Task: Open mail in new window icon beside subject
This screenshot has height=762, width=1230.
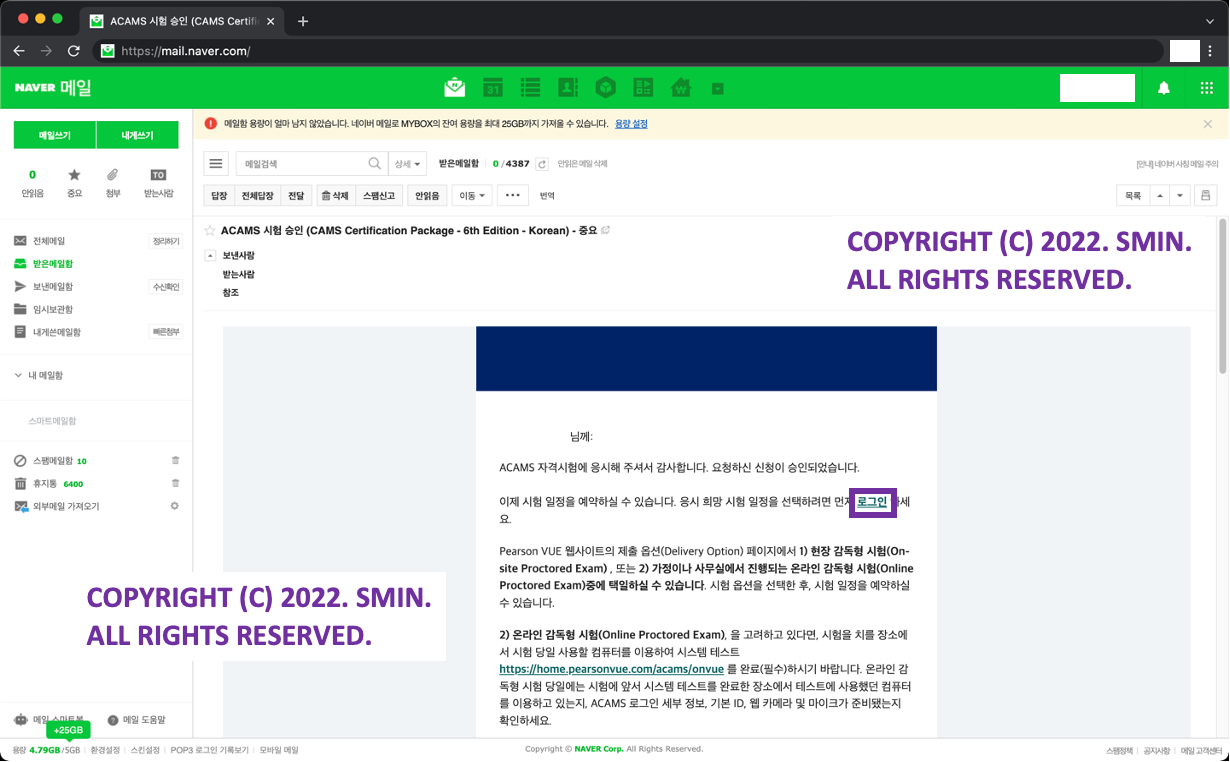Action: click(x=605, y=230)
